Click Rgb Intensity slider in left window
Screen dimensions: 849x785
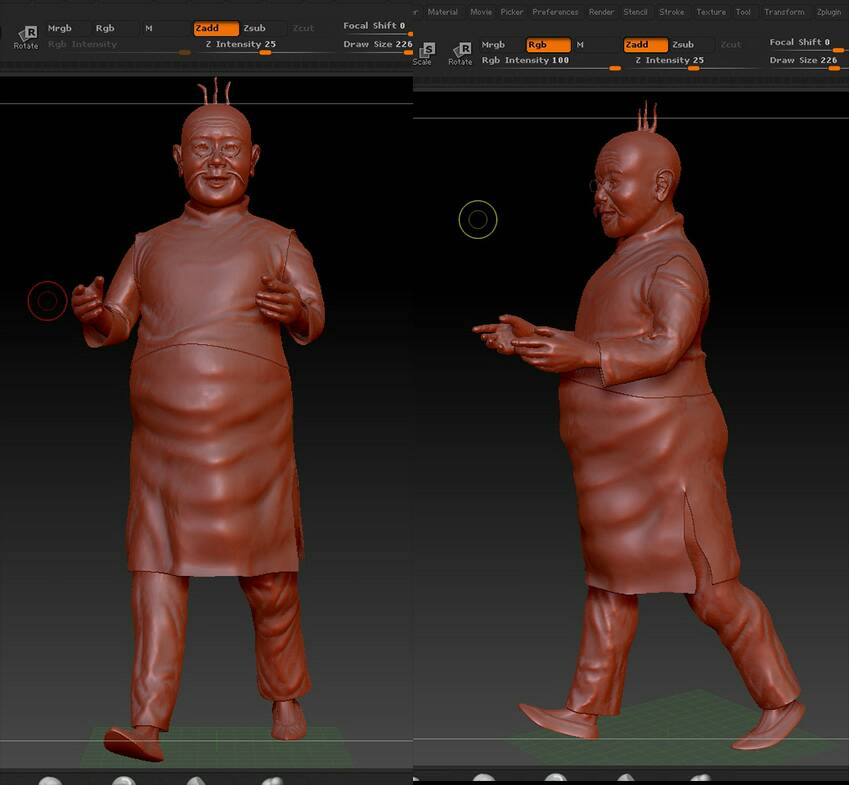118,46
